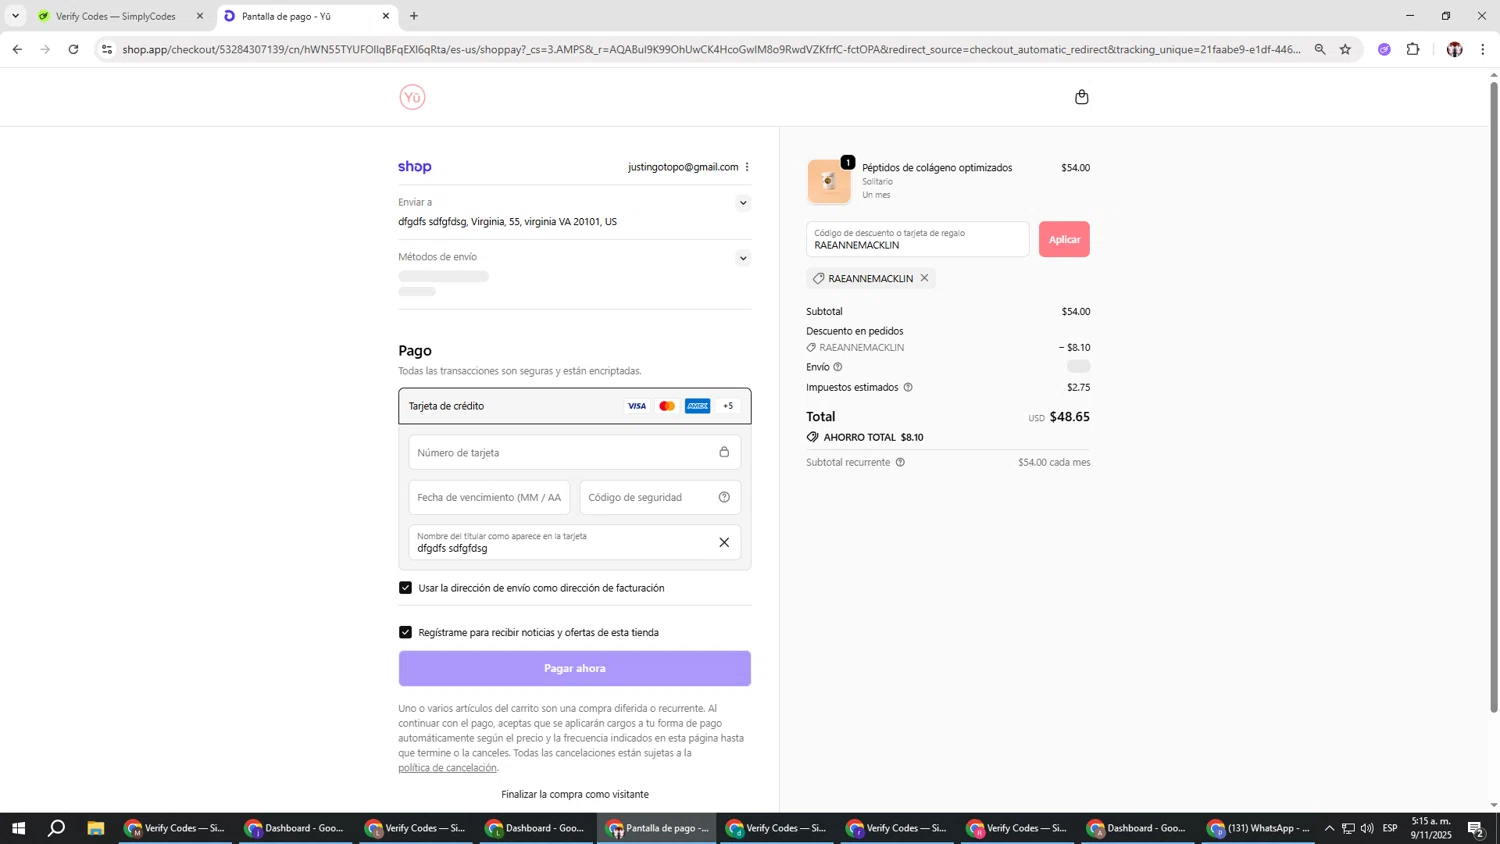The height and width of the screenshot is (844, 1500).
Task: Show Subtotal recurrente help icon
Action: (x=900, y=462)
